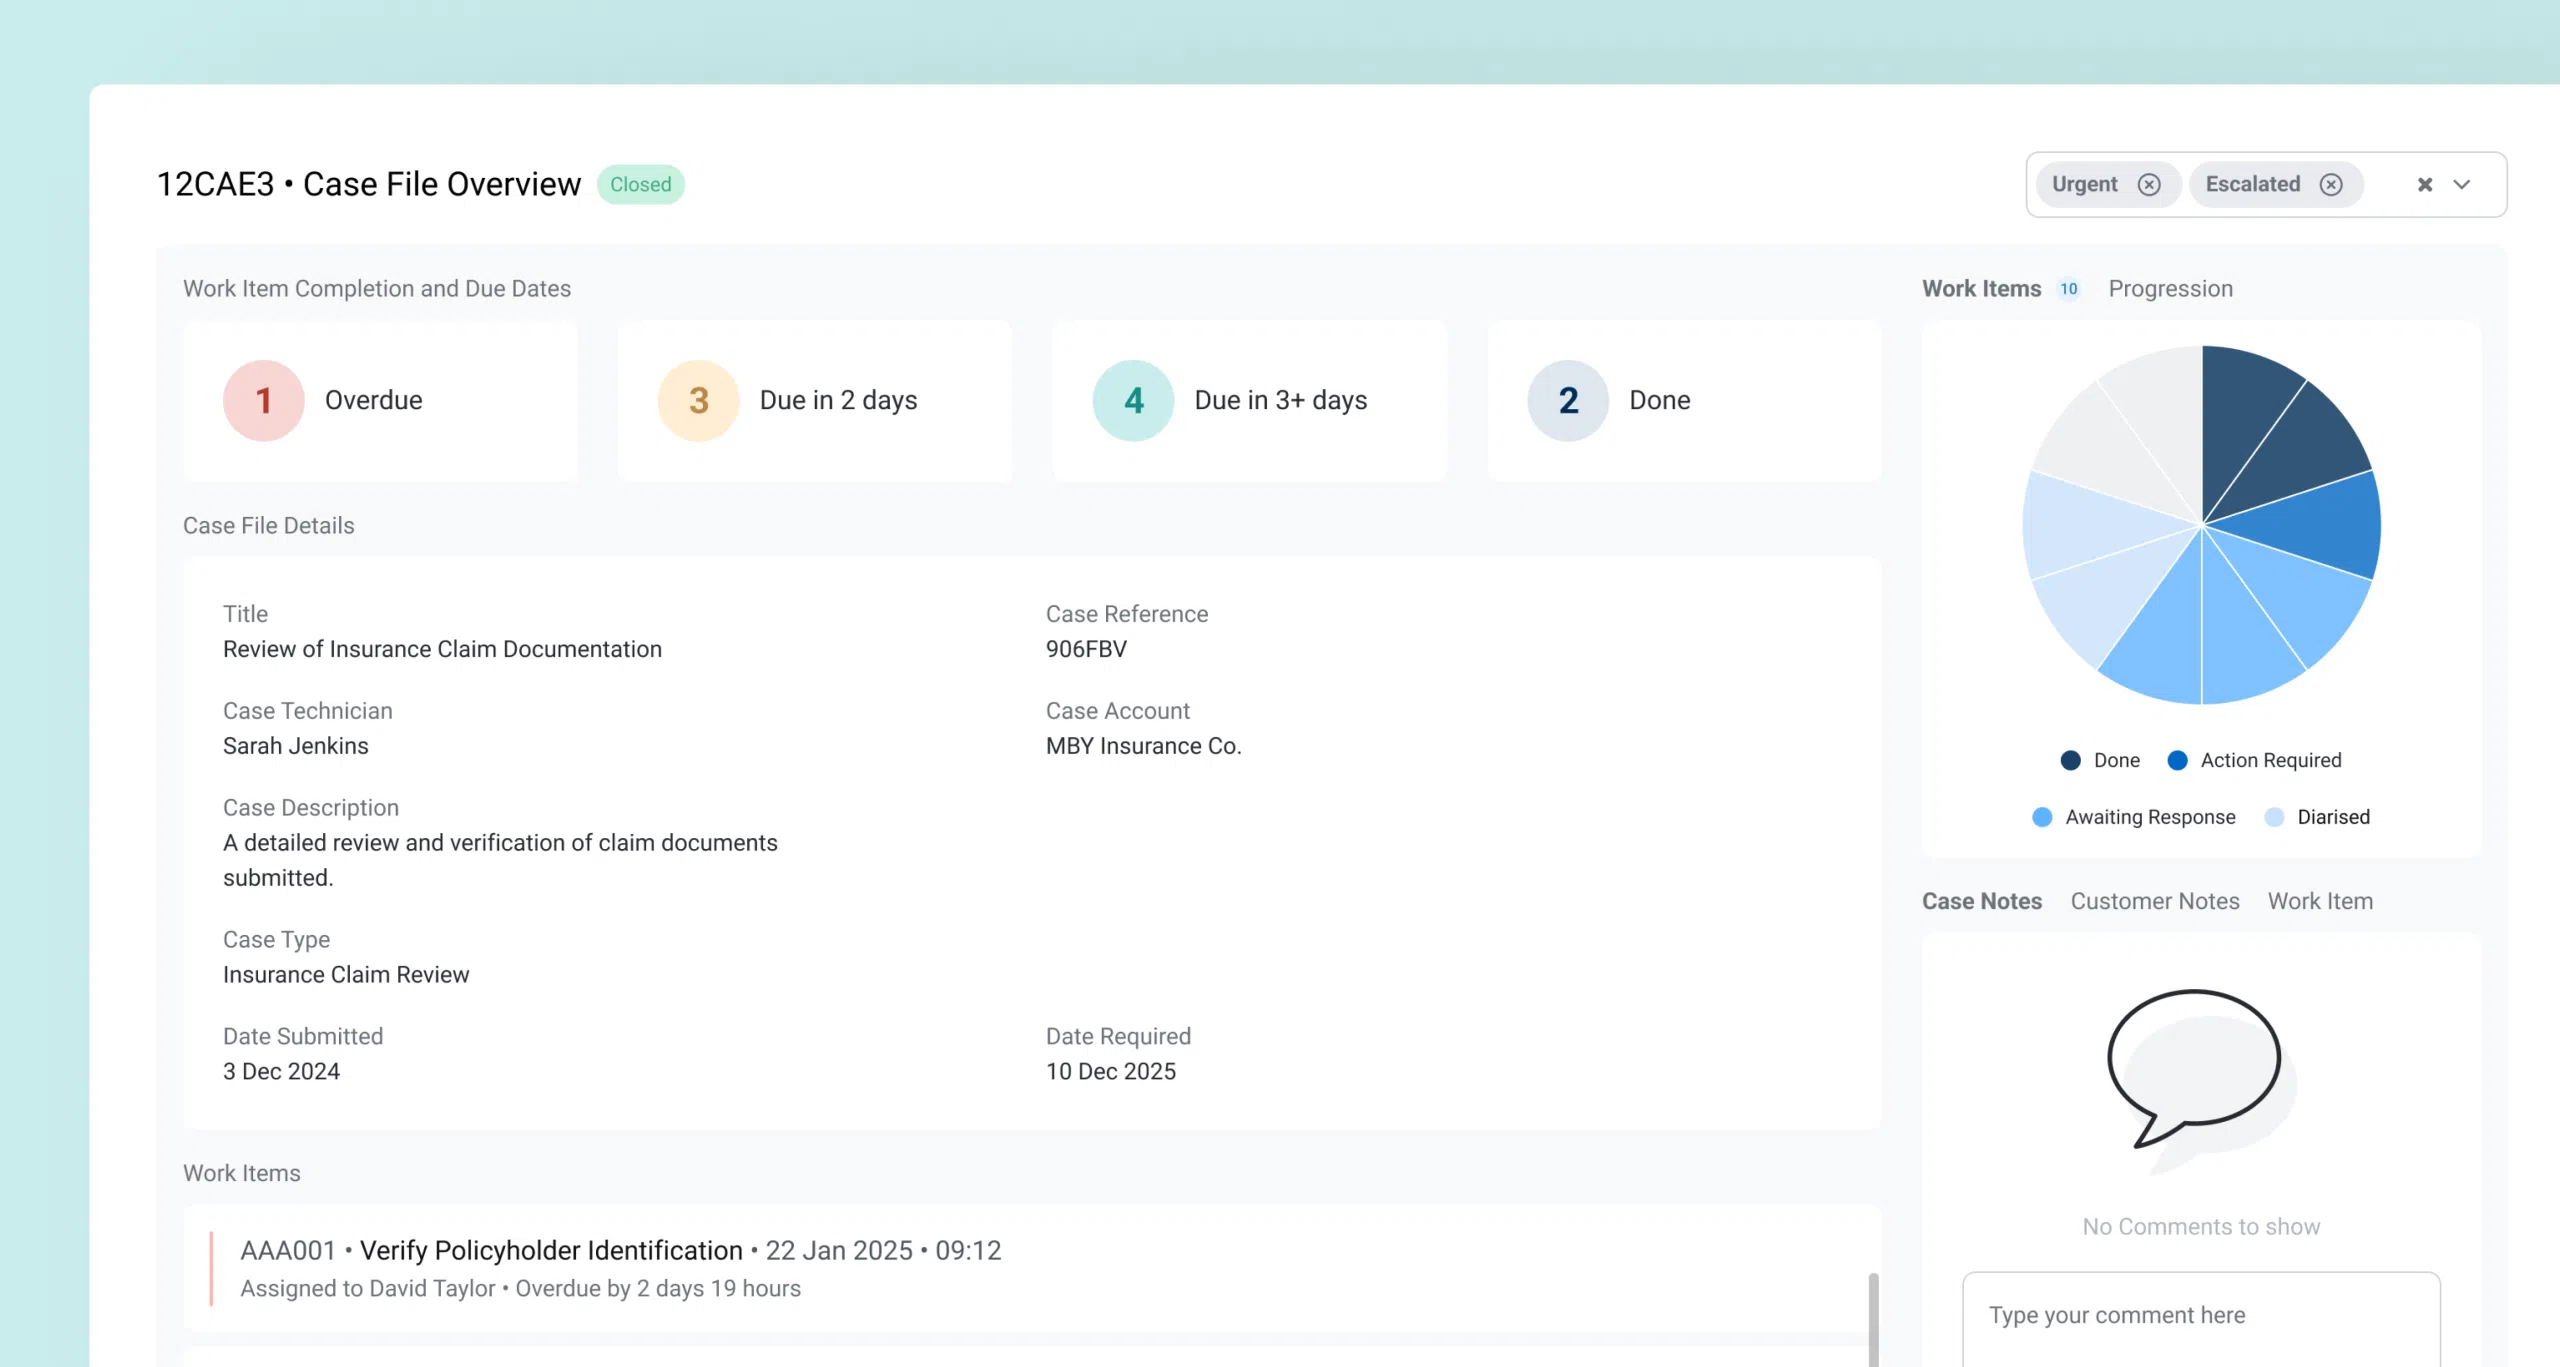Clear all filters using the X icon
The image size is (2560, 1367).
pyautogui.click(x=2426, y=184)
